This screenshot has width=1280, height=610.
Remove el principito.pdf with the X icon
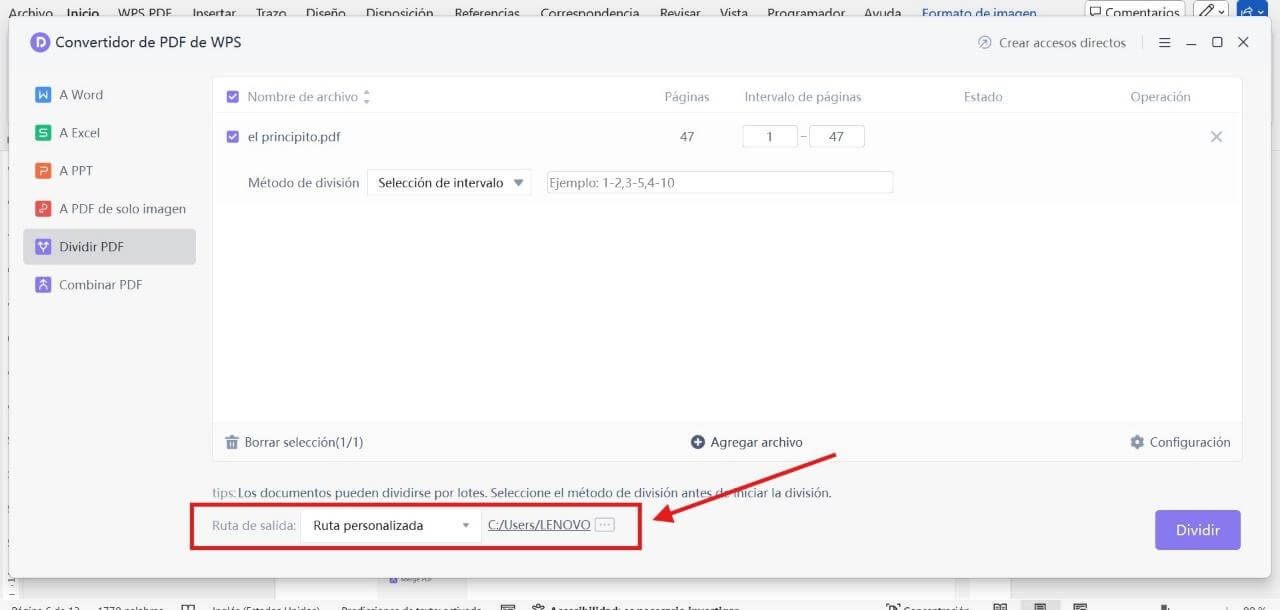point(1216,137)
